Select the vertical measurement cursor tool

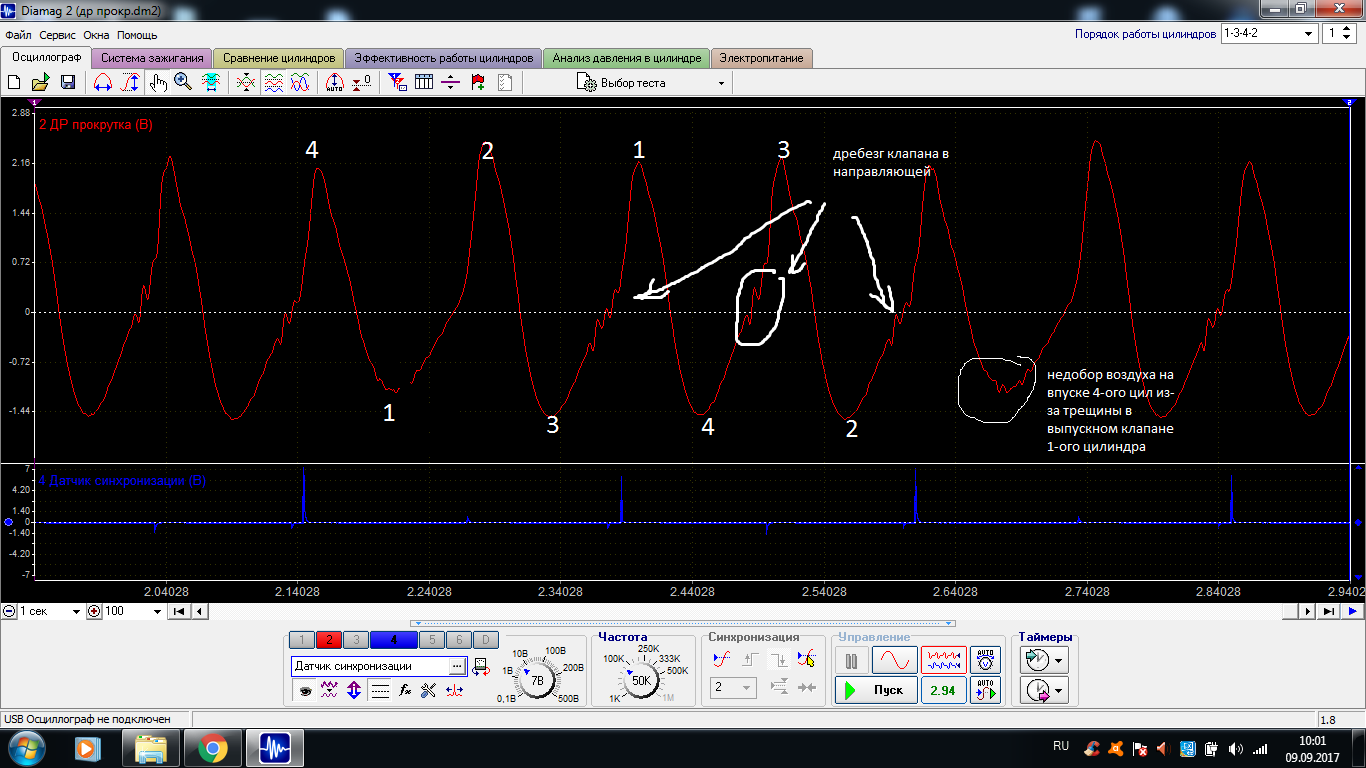[130, 83]
